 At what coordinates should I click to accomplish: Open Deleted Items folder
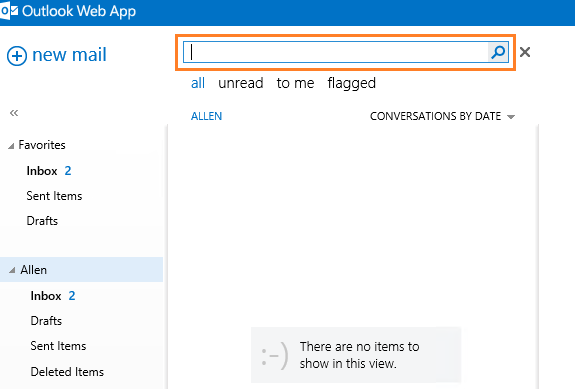point(67,372)
